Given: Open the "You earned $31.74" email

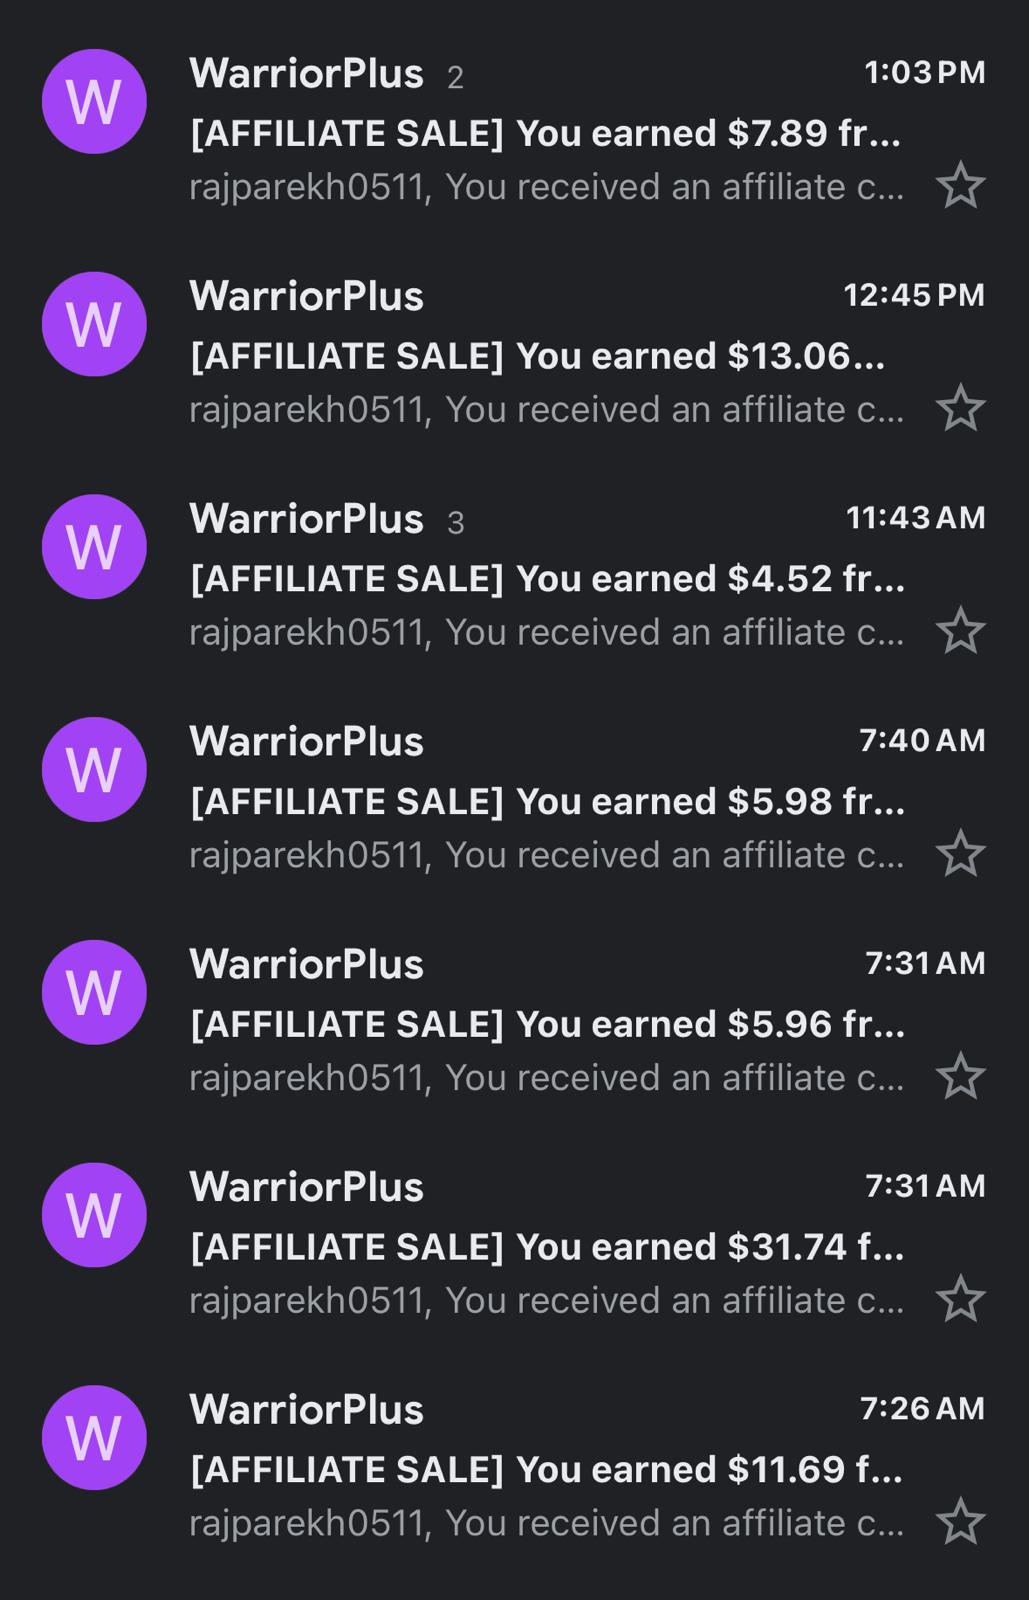Looking at the screenshot, I should point(547,1247).
